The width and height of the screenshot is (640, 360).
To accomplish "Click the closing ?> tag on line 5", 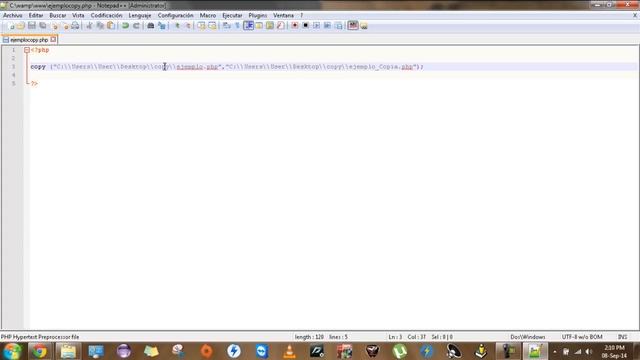I will 34,83.
